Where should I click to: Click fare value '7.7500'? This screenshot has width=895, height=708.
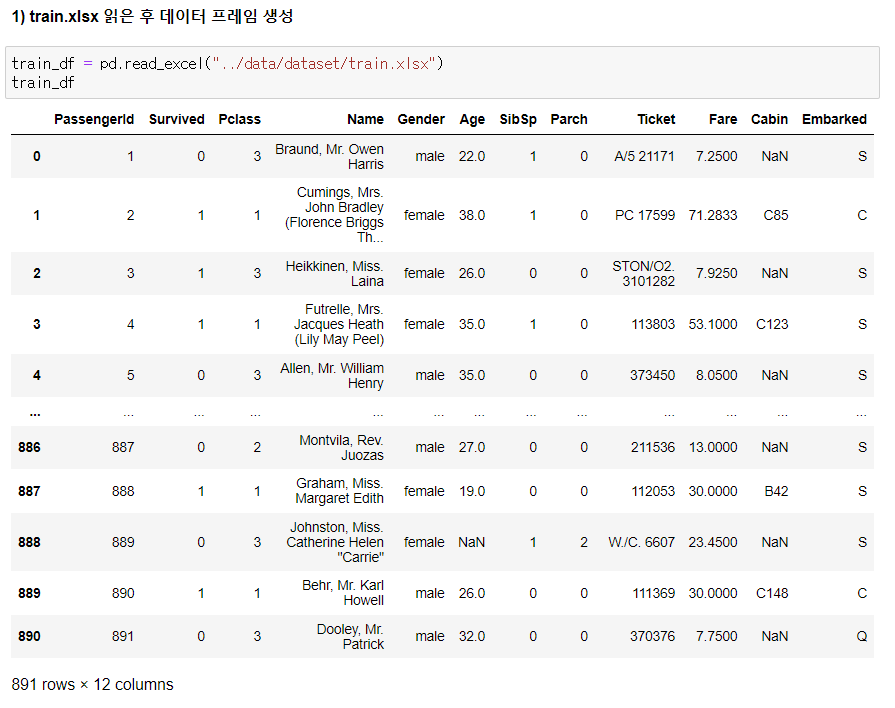716,636
